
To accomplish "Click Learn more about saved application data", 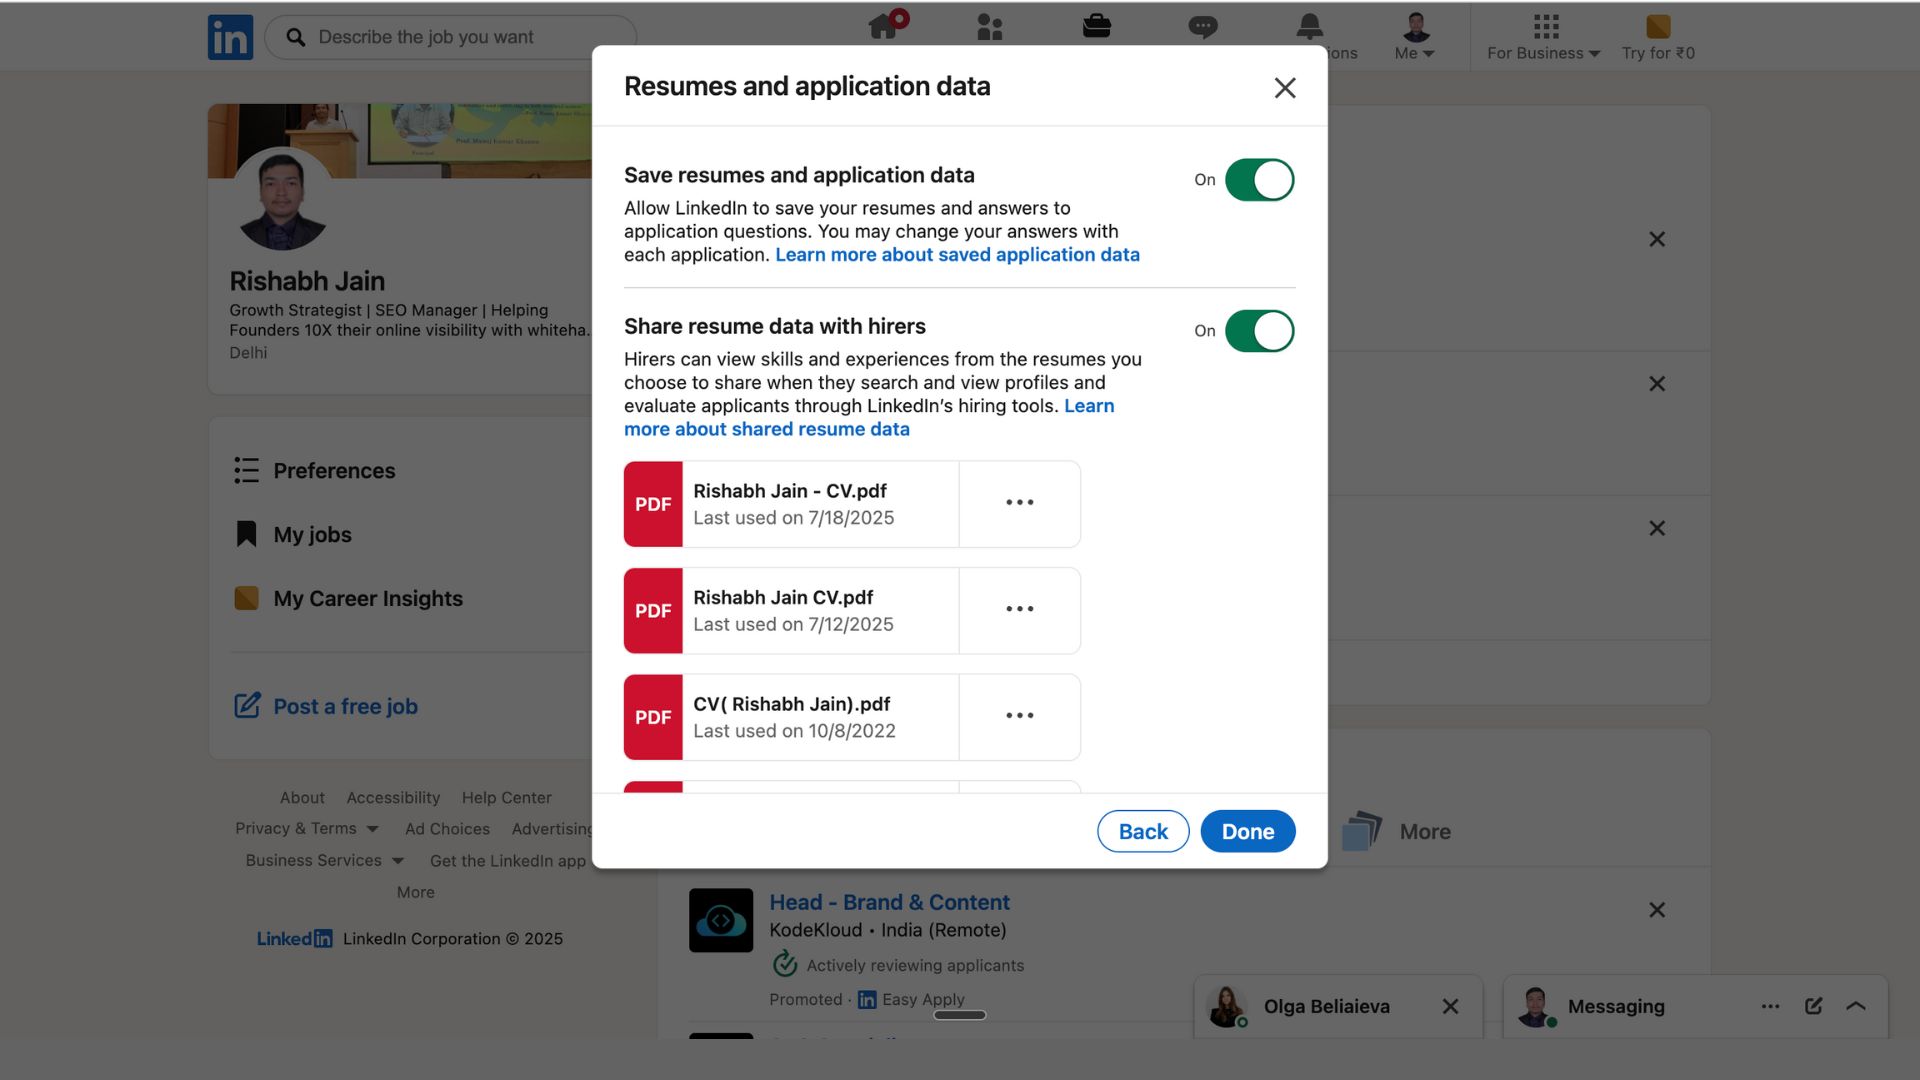I will [x=957, y=255].
